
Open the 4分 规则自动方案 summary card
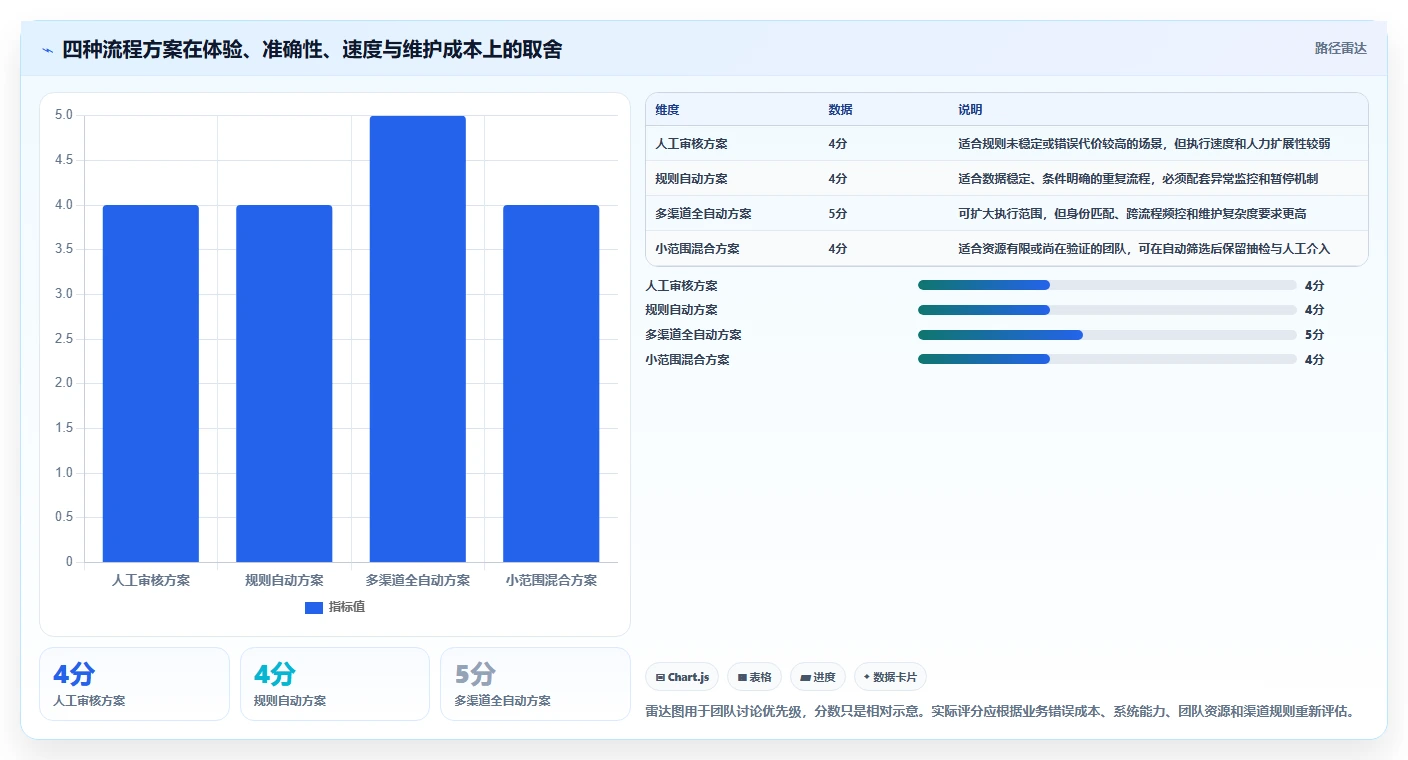coord(335,684)
